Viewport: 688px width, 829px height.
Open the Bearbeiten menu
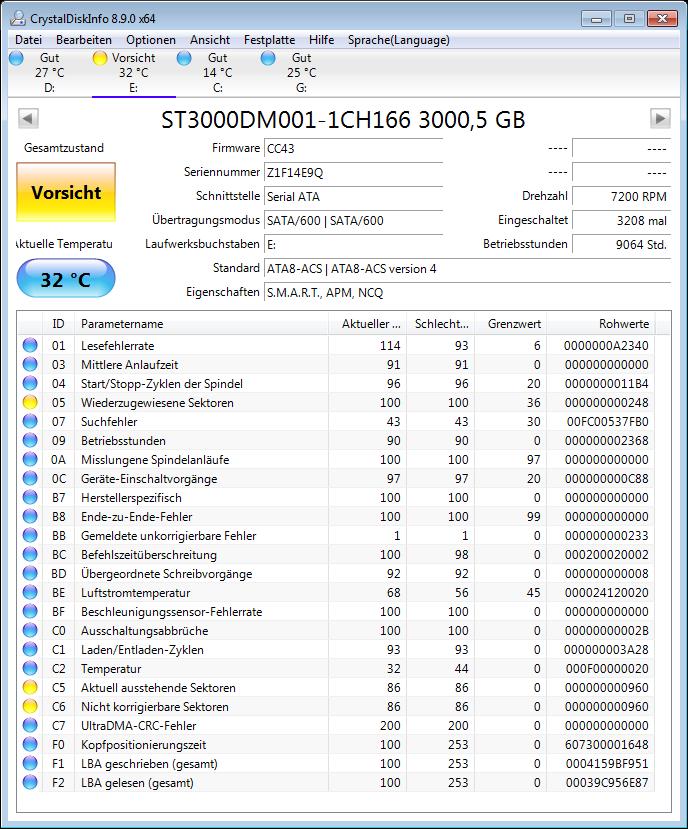[x=84, y=40]
